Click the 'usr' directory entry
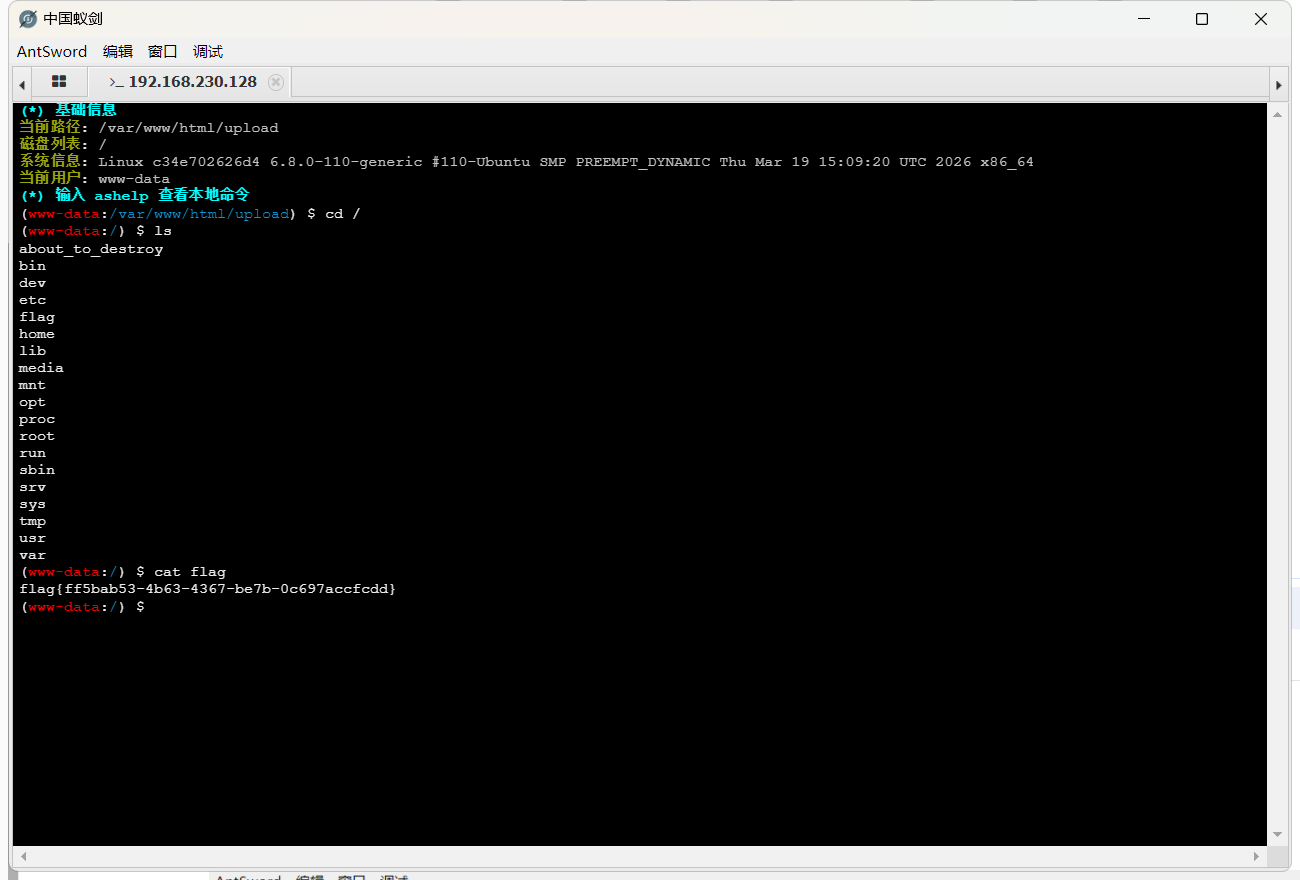Viewport: 1300px width, 880px height. click(32, 538)
